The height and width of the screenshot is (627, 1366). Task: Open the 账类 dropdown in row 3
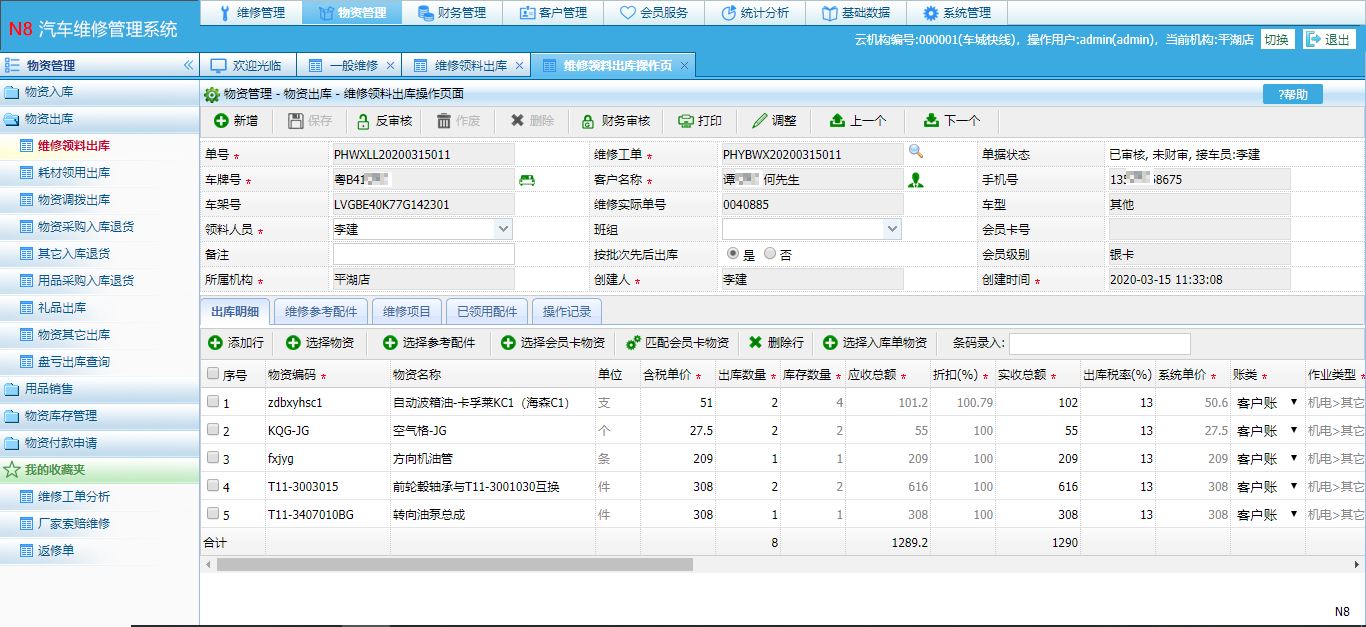tap(1266, 458)
